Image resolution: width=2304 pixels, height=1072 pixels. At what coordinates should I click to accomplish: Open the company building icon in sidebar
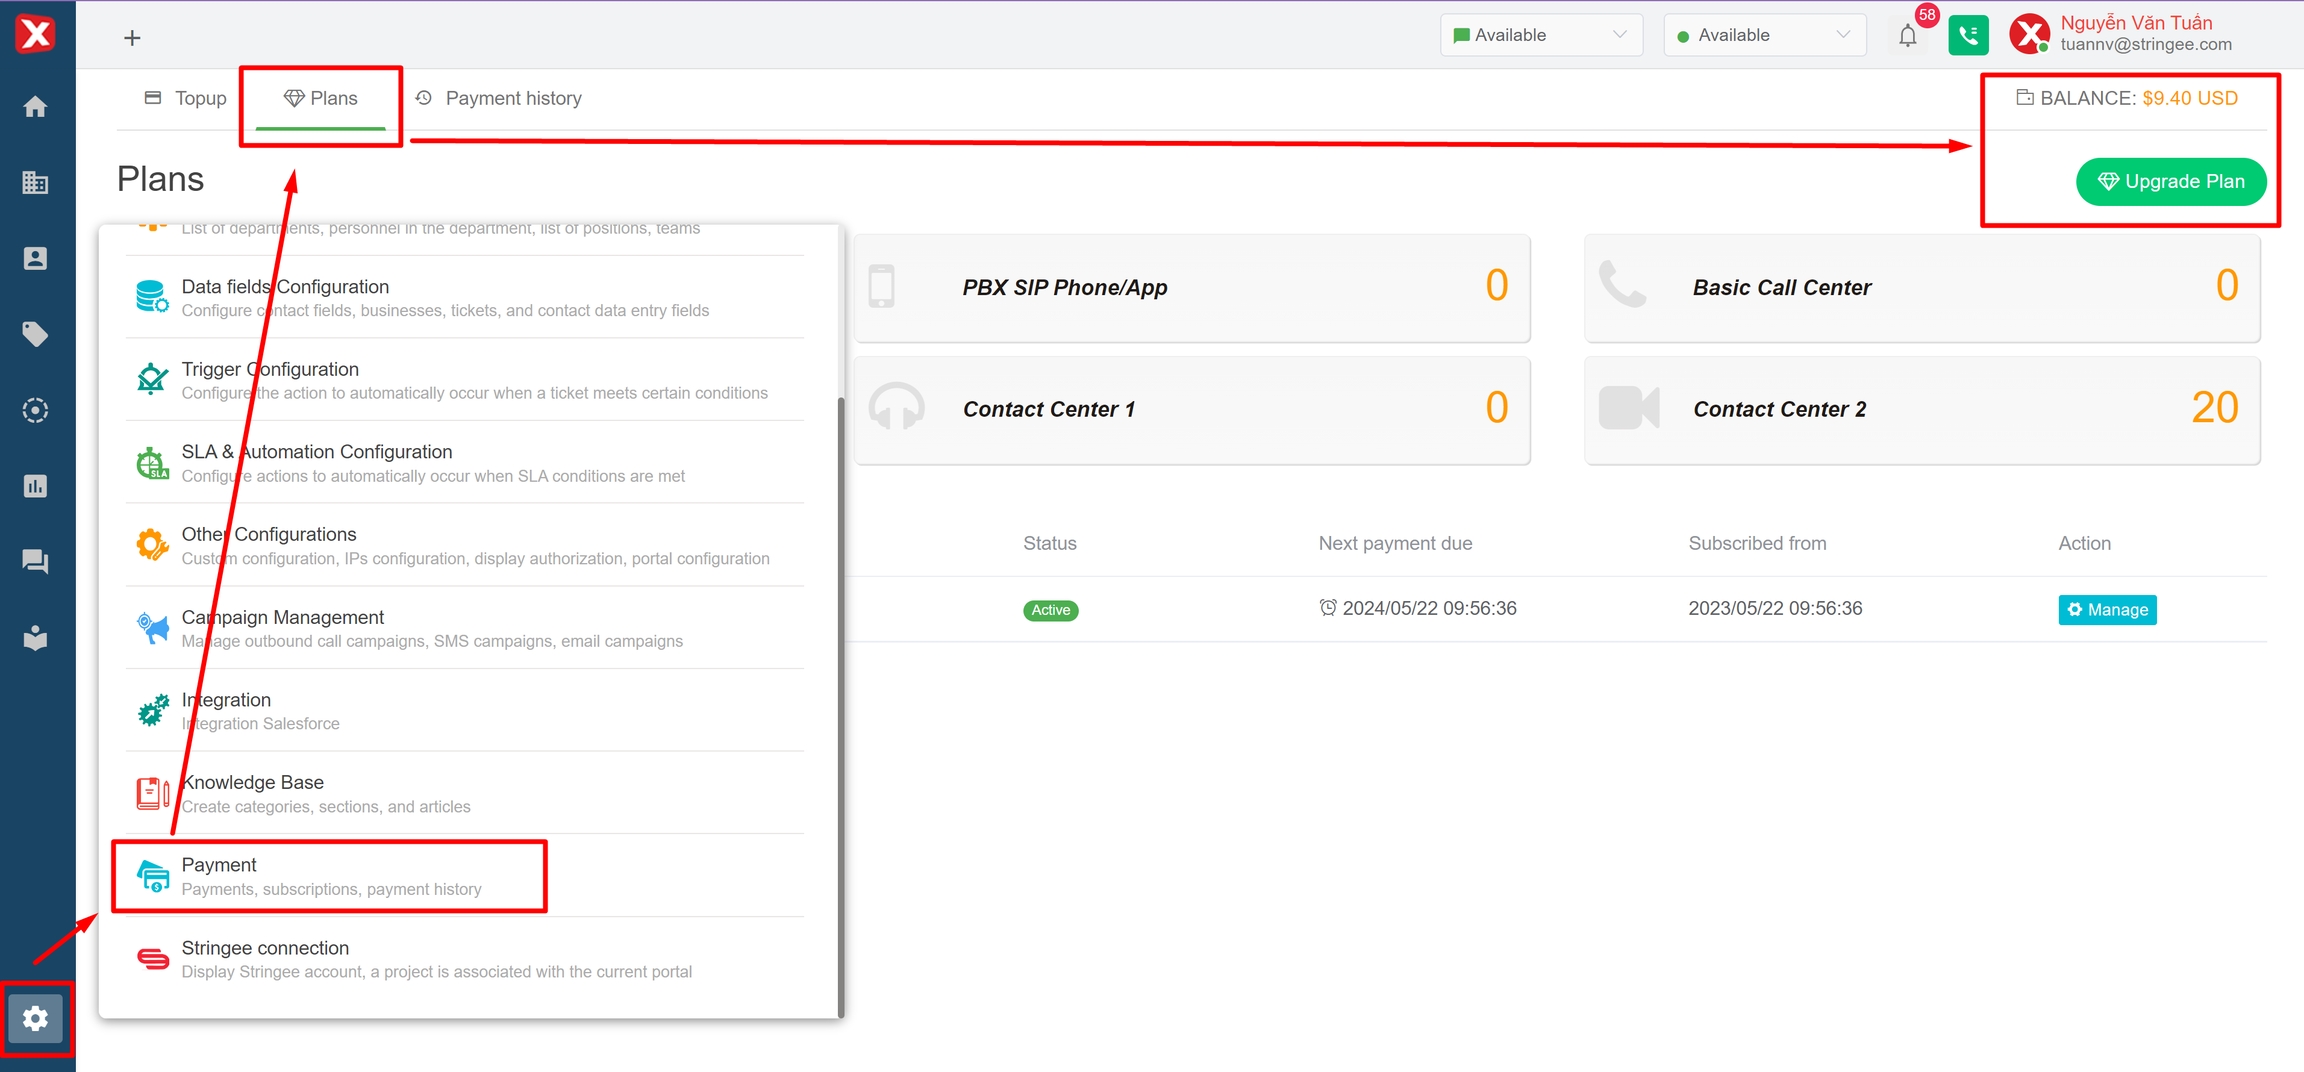point(36,183)
